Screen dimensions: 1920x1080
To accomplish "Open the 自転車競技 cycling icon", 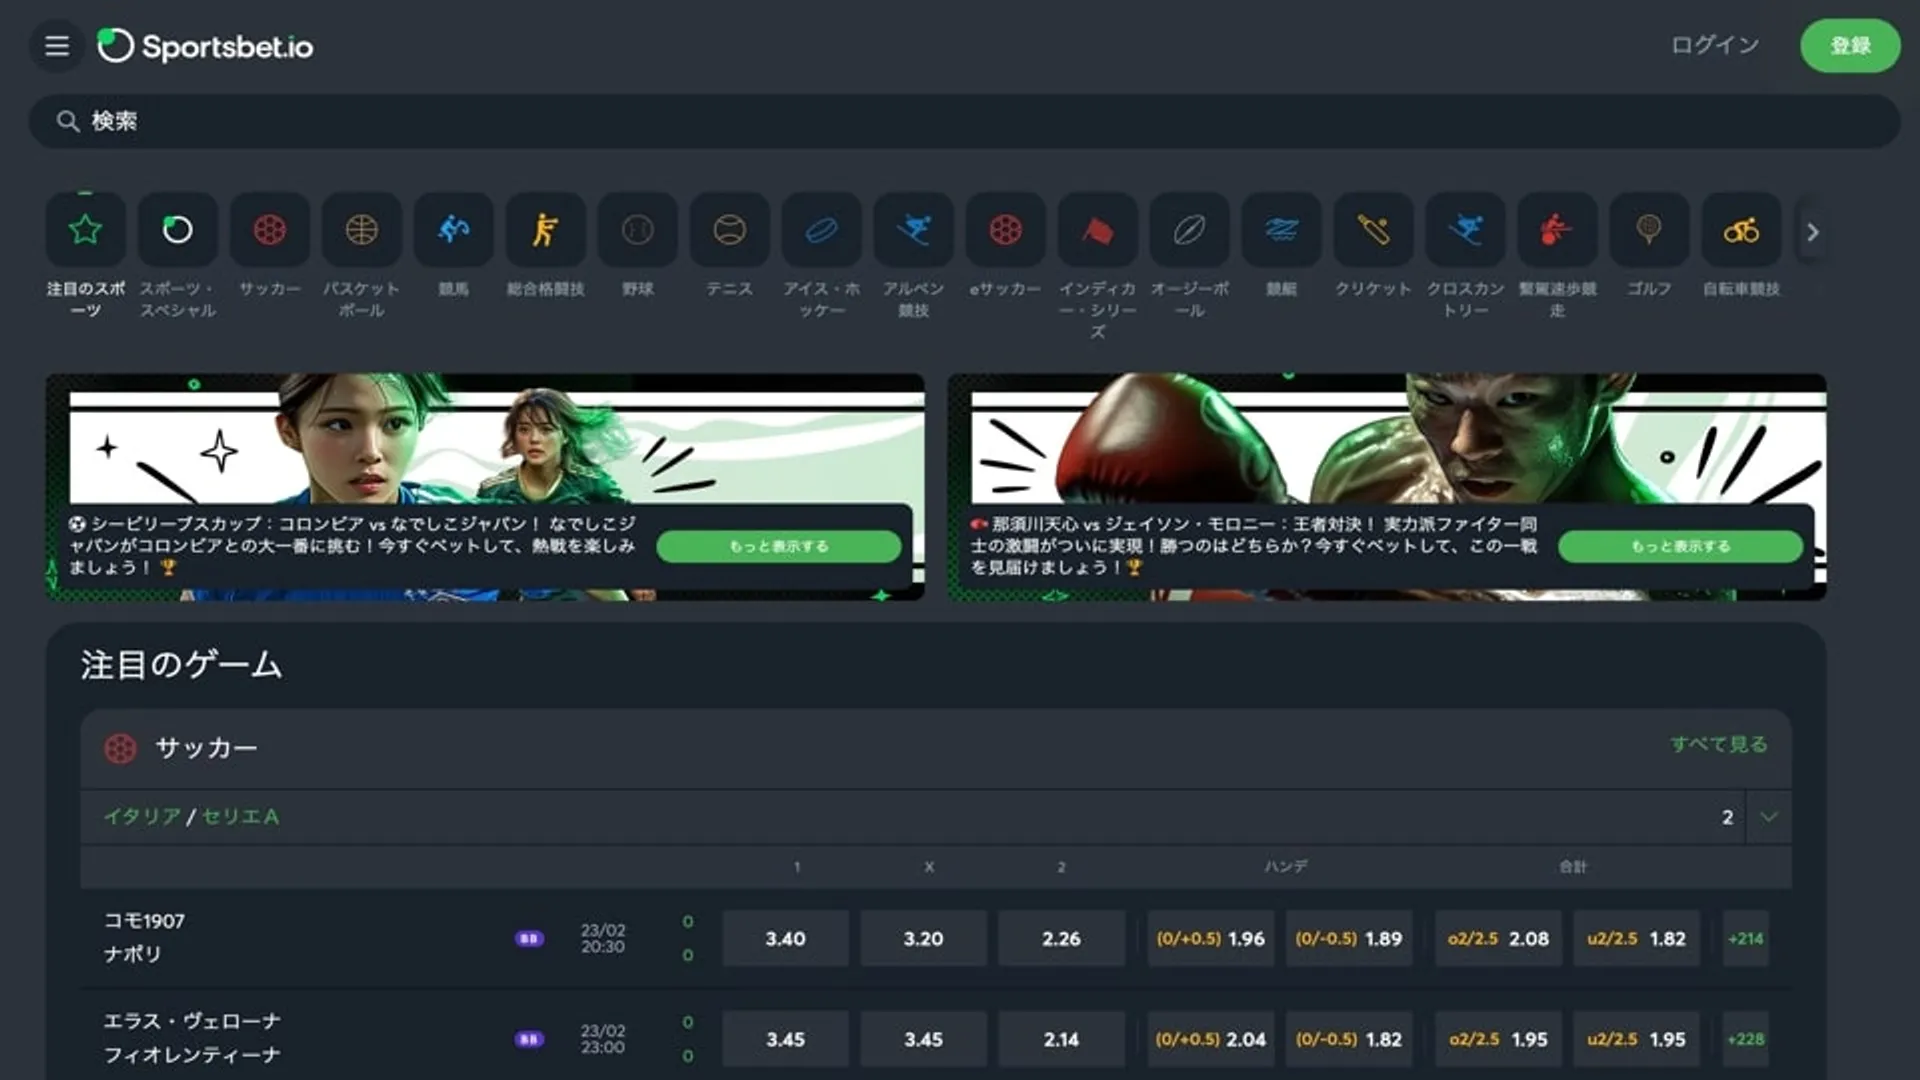I will (x=1742, y=230).
